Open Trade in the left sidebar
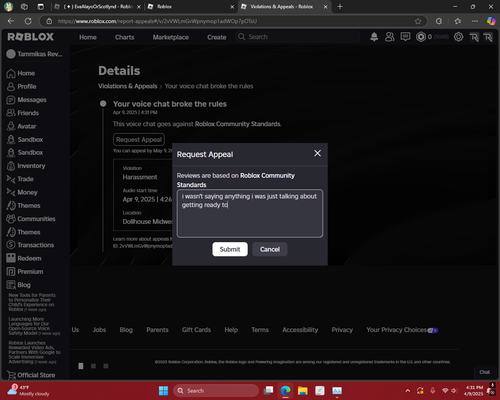Screen dimensions: 500x400 coord(20,179)
